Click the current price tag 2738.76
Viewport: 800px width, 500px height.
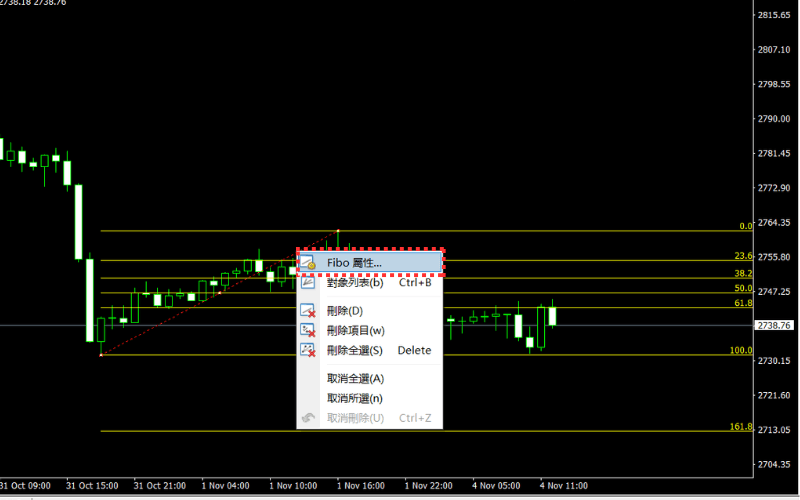coord(775,326)
